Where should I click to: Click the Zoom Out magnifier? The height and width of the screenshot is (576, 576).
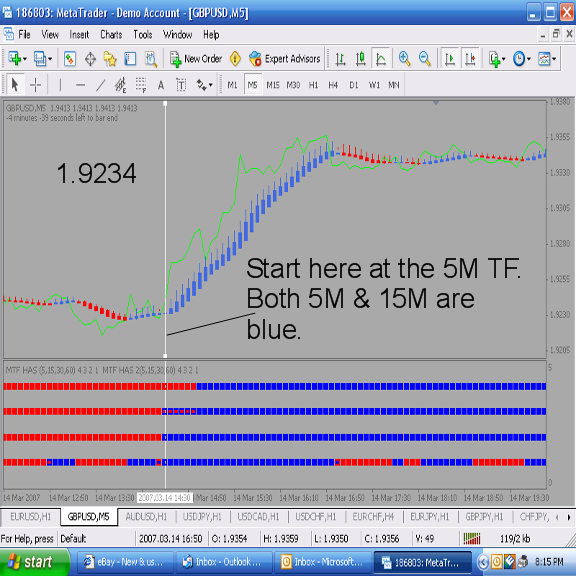coord(424,59)
